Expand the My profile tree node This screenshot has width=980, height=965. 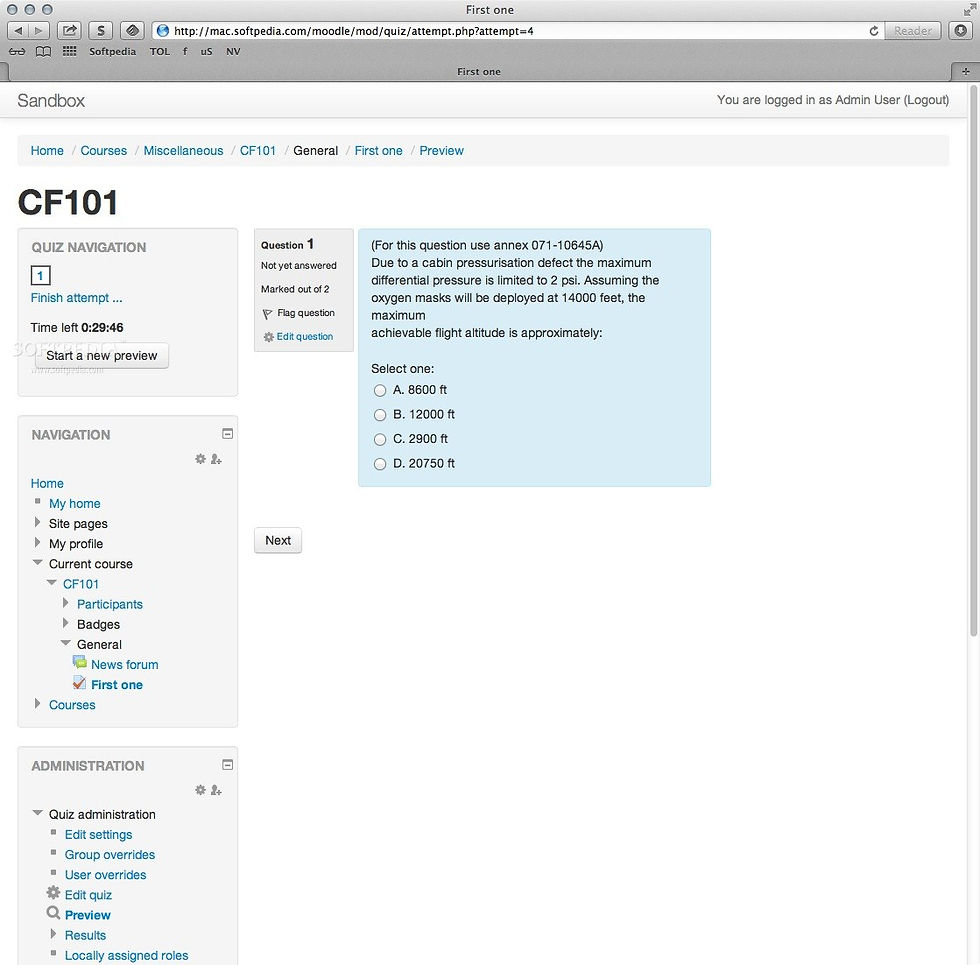pos(37,542)
